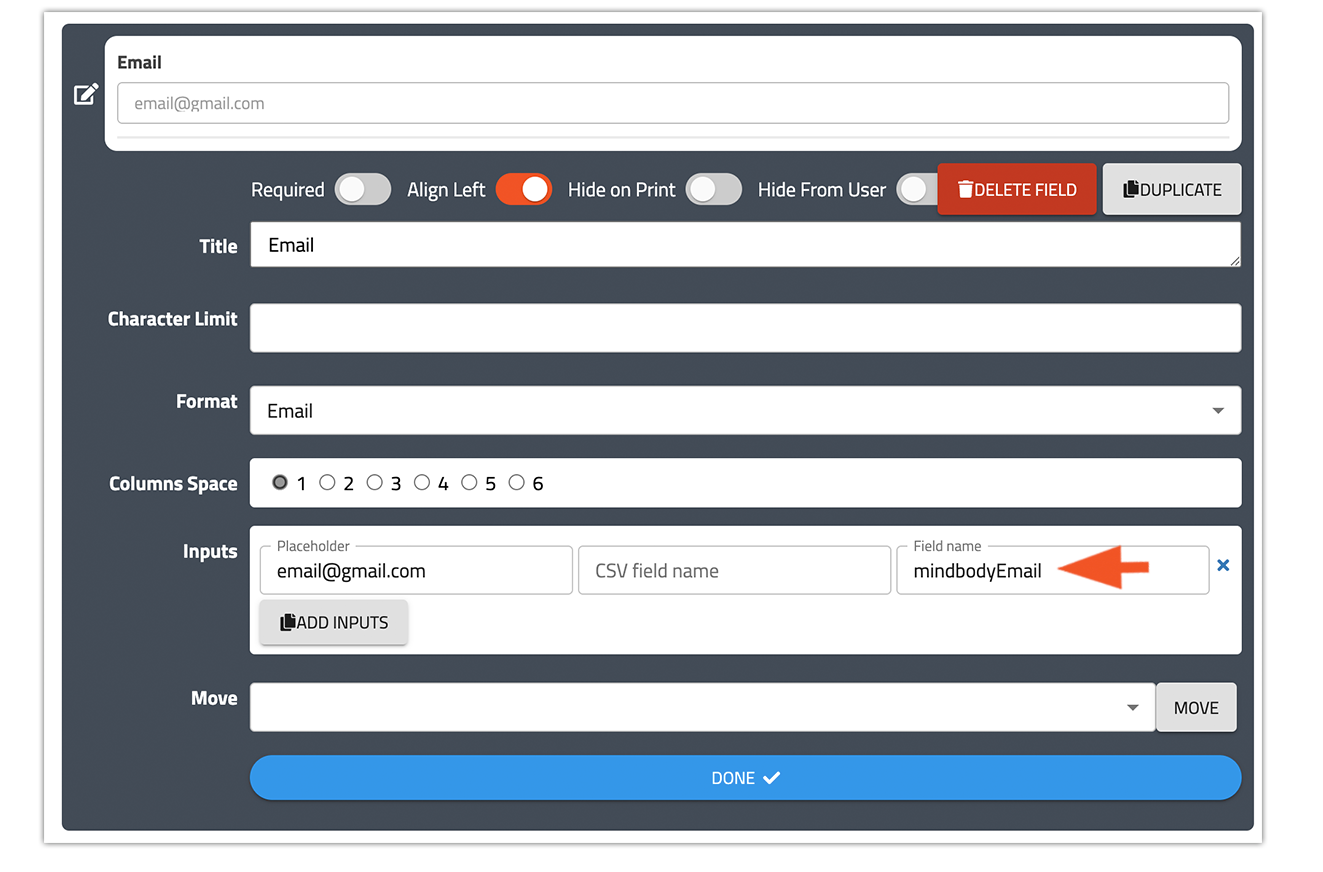Viewport: 1323px width, 872px height.
Task: Select Columns Space option 4
Action: (x=422, y=483)
